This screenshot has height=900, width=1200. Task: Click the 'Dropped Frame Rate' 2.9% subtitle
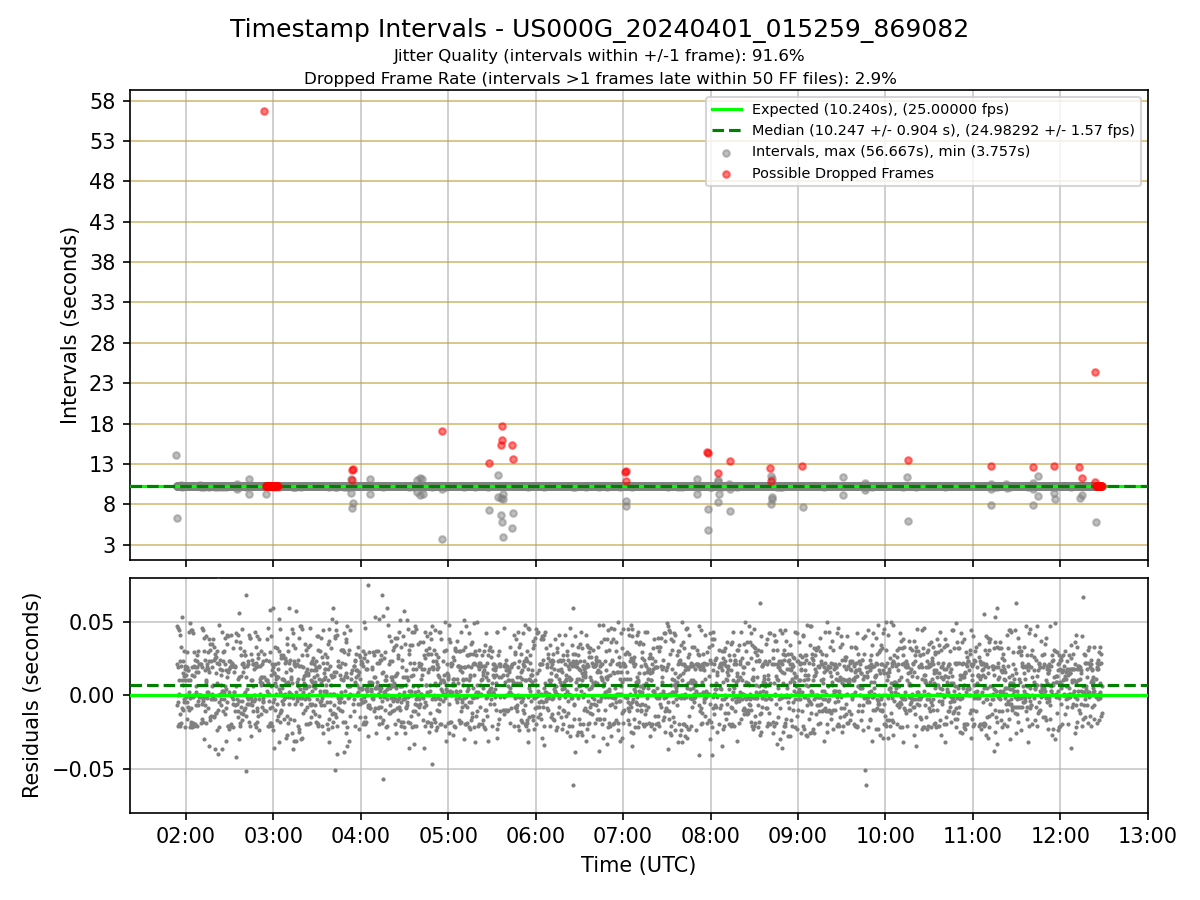click(599, 78)
